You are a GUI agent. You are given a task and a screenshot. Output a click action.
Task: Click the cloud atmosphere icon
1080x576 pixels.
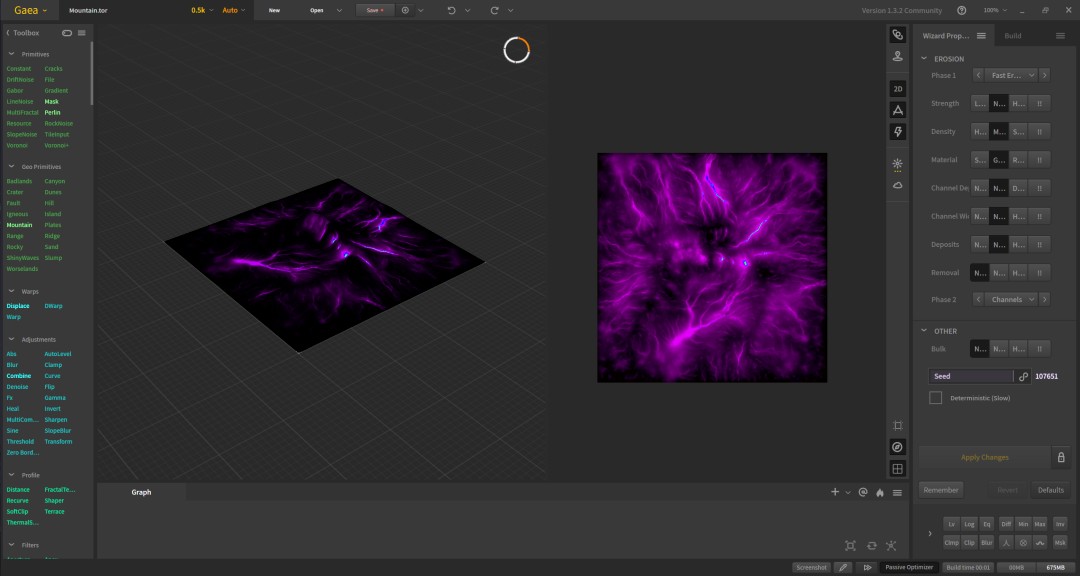coord(897,185)
